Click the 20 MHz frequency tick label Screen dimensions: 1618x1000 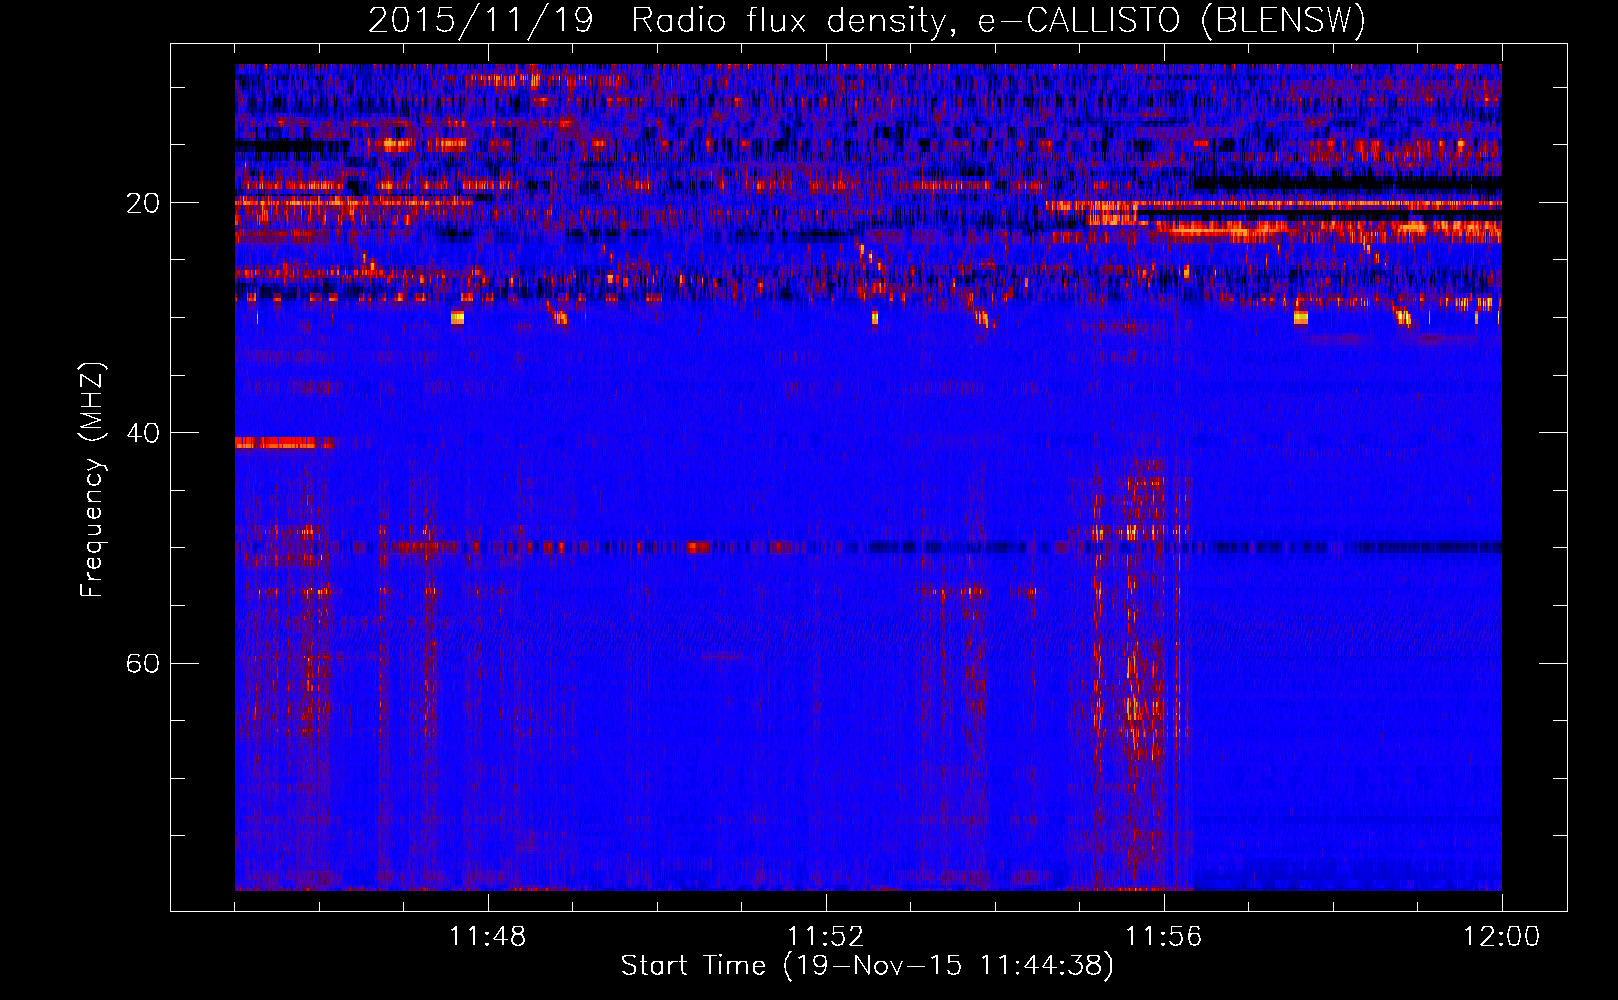[143, 203]
